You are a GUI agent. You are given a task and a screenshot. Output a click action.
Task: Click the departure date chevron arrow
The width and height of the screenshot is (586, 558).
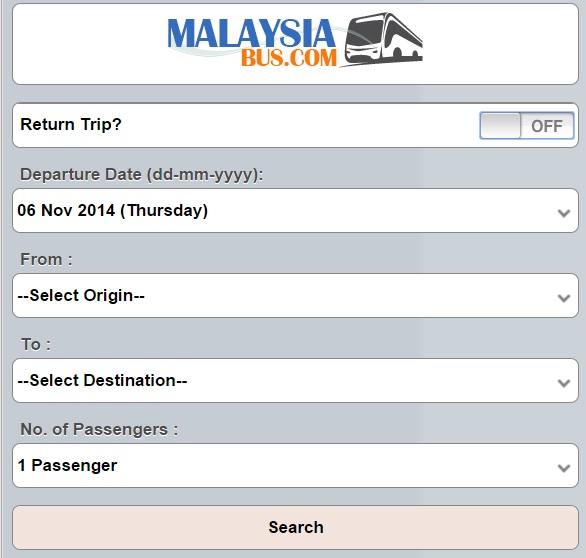click(x=564, y=213)
